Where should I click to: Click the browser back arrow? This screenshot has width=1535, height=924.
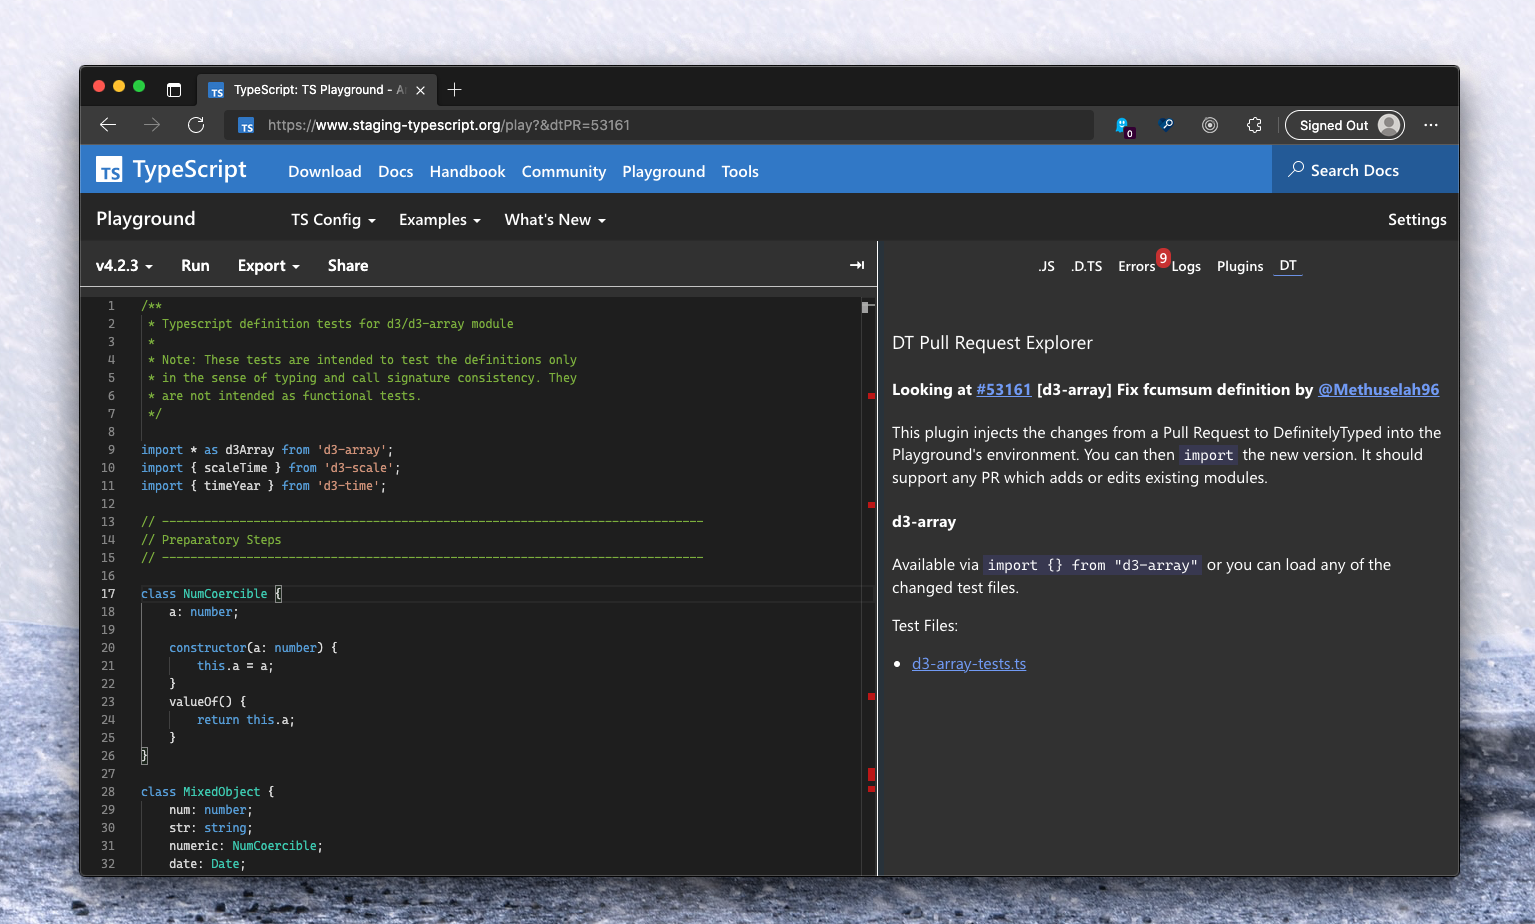[108, 125]
